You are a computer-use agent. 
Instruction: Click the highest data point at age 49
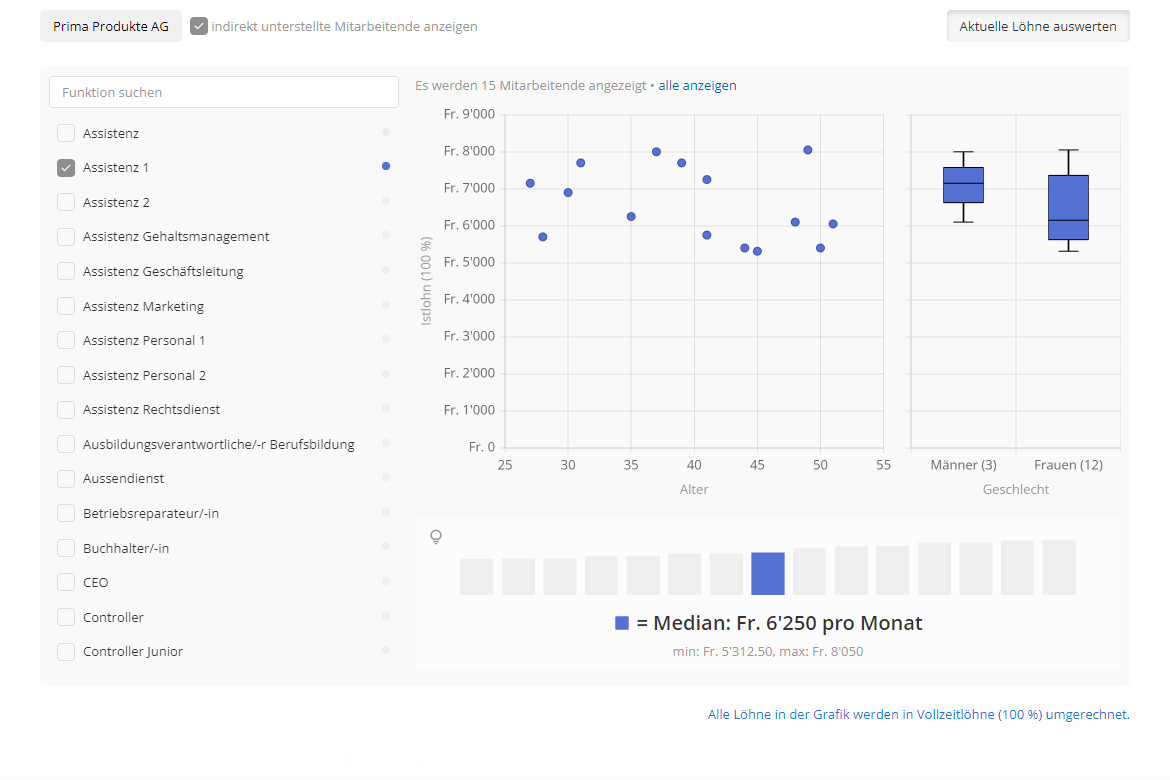click(808, 150)
